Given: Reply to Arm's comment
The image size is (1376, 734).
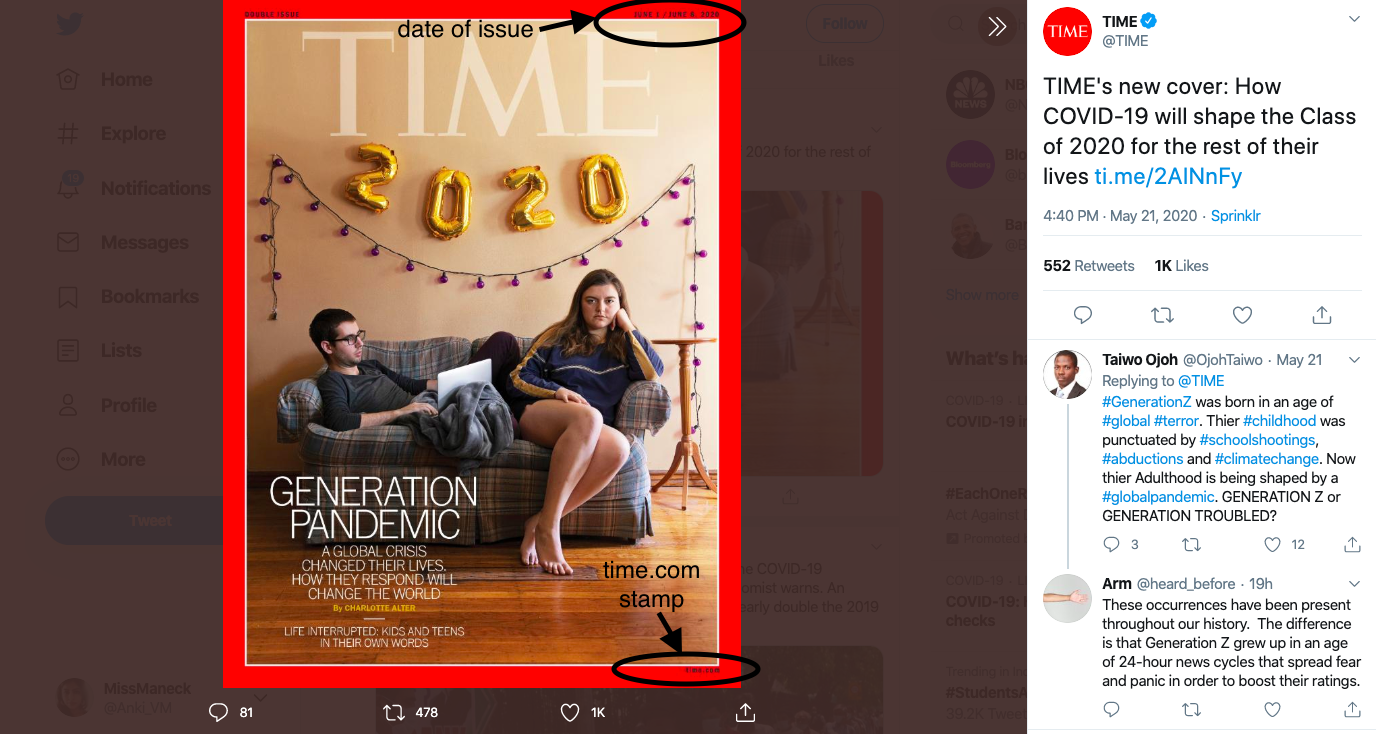Looking at the screenshot, I should (1111, 710).
